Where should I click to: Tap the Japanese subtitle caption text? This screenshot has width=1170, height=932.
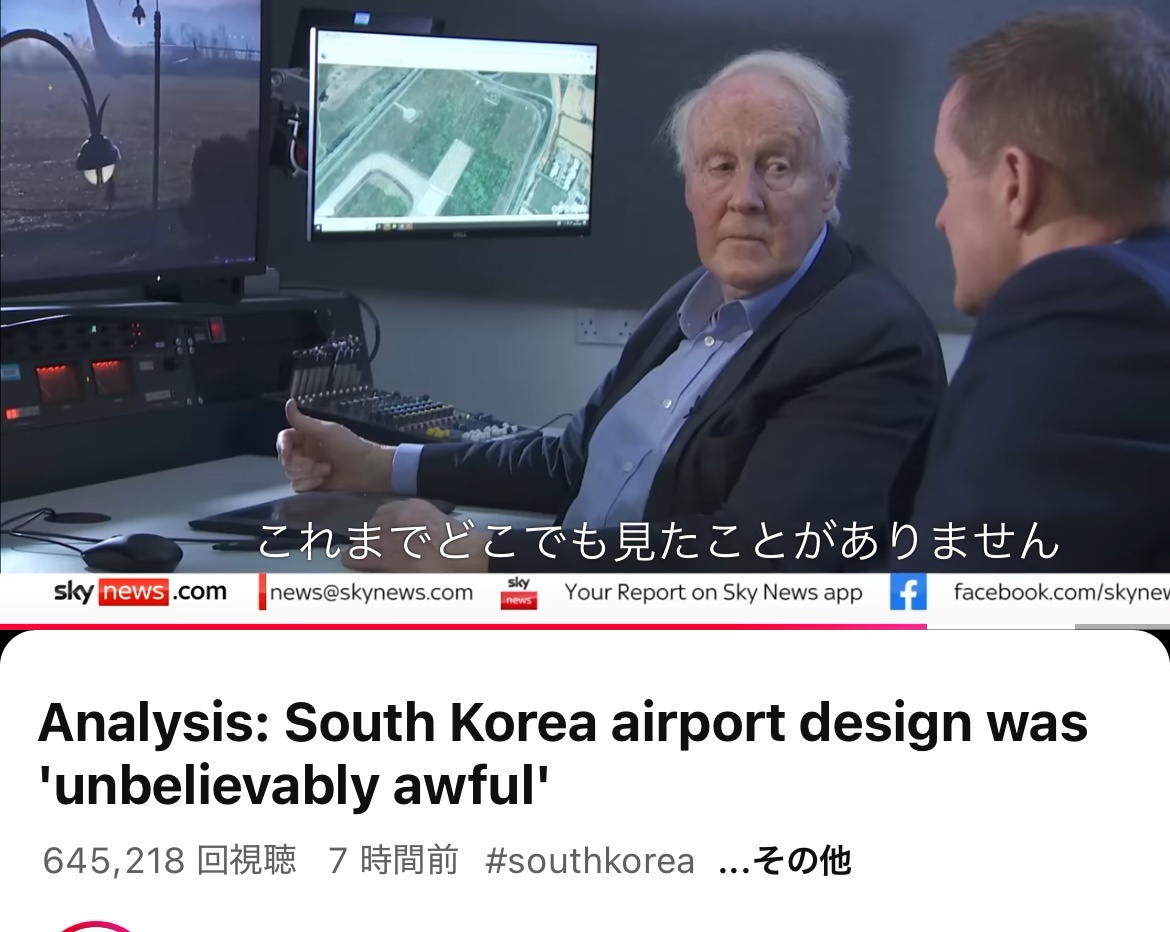658,541
